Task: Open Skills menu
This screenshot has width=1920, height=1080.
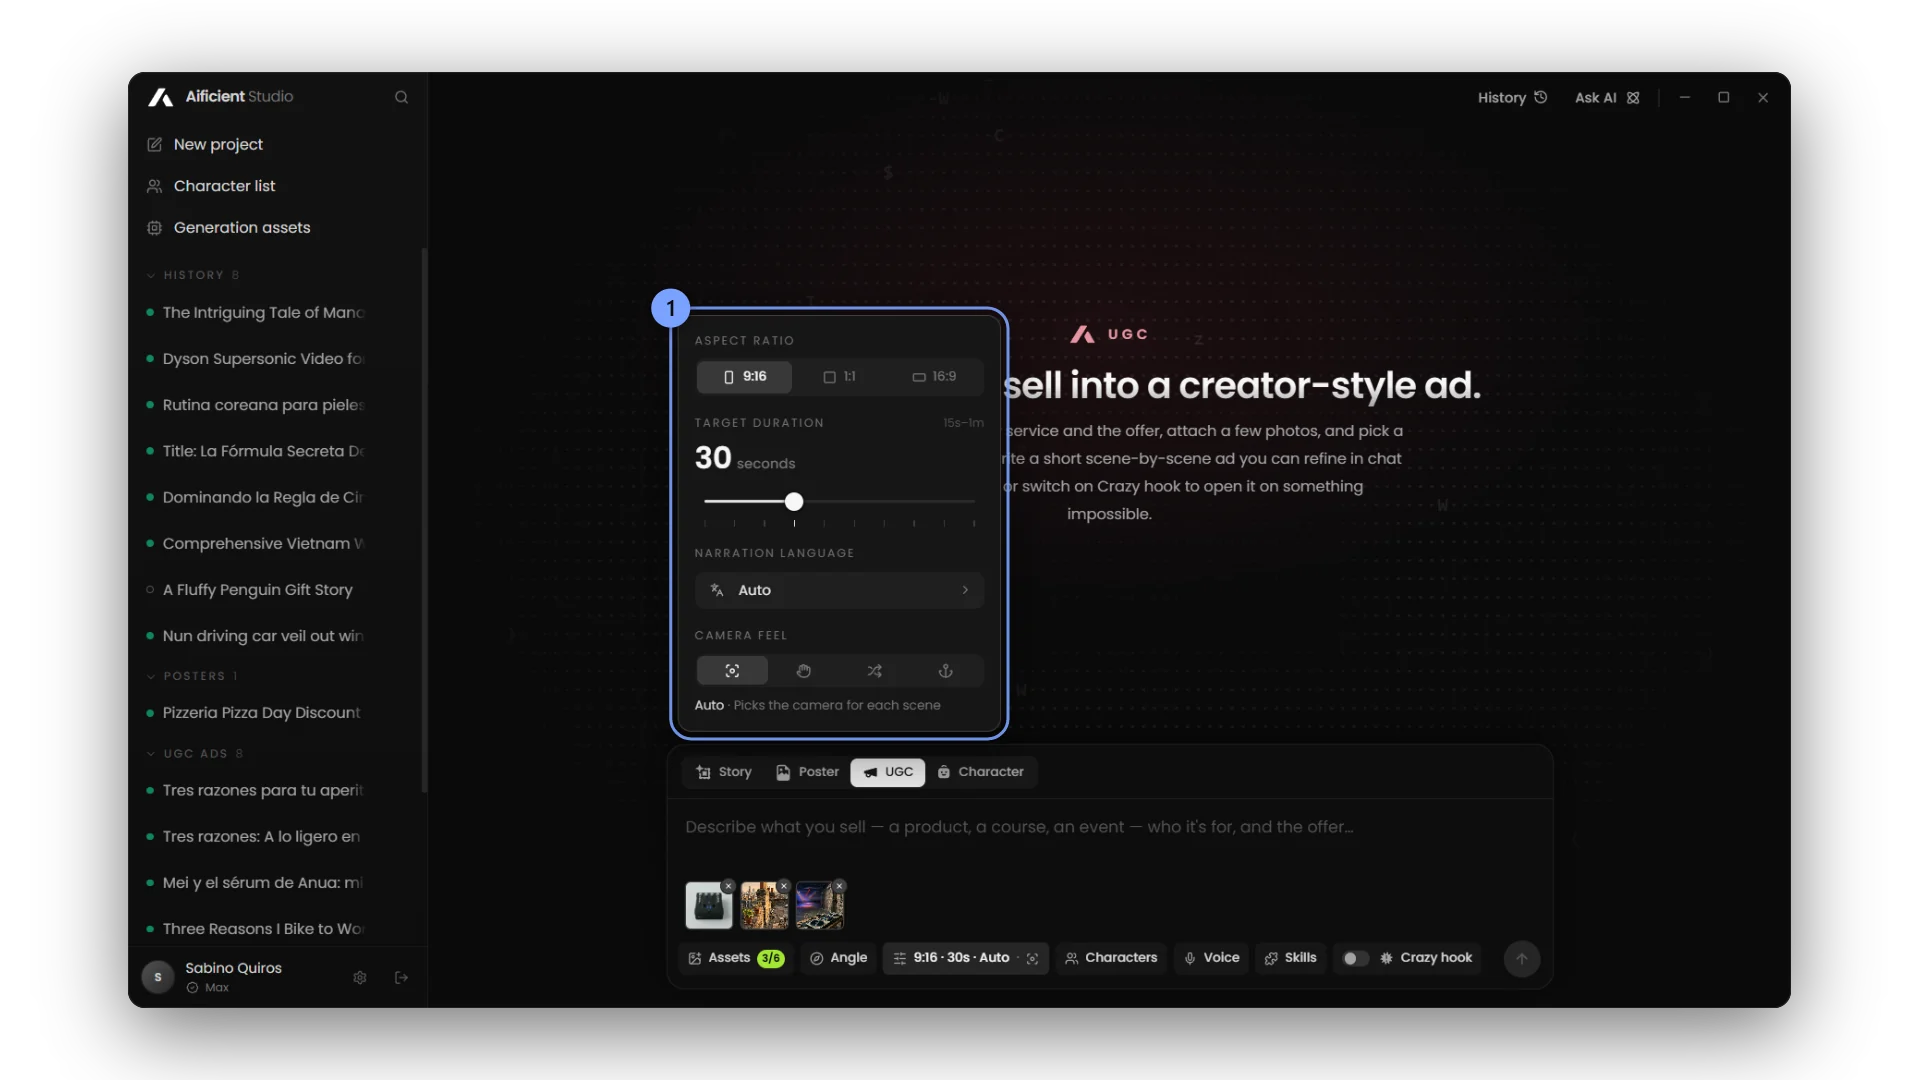Action: pos(1290,958)
